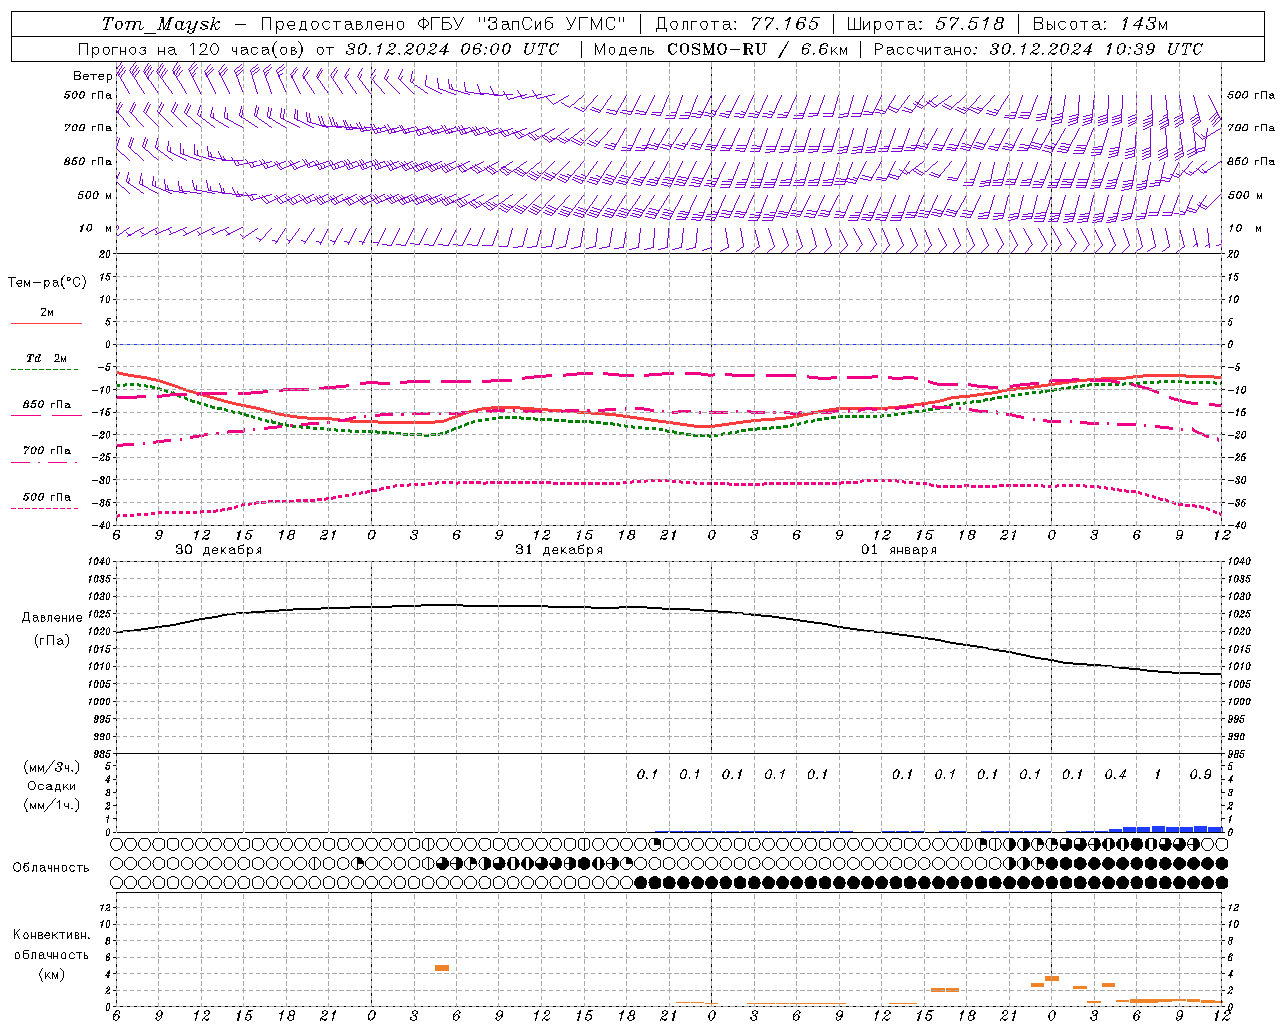Click the 0.9 precipitation amount value
The width and height of the screenshot is (1280, 1024).
[x=1200, y=774]
